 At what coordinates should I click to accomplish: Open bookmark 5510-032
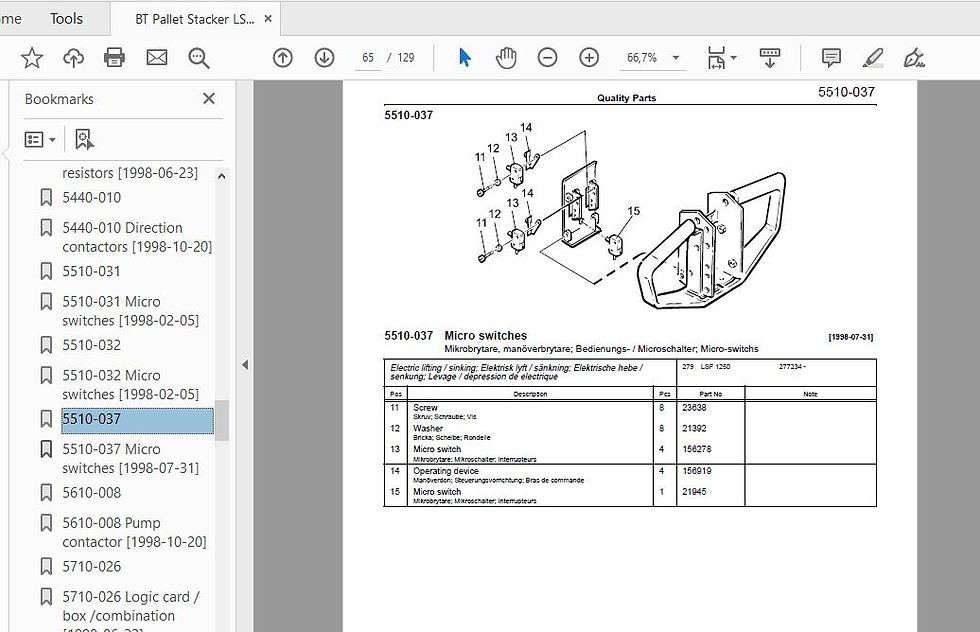(91, 345)
